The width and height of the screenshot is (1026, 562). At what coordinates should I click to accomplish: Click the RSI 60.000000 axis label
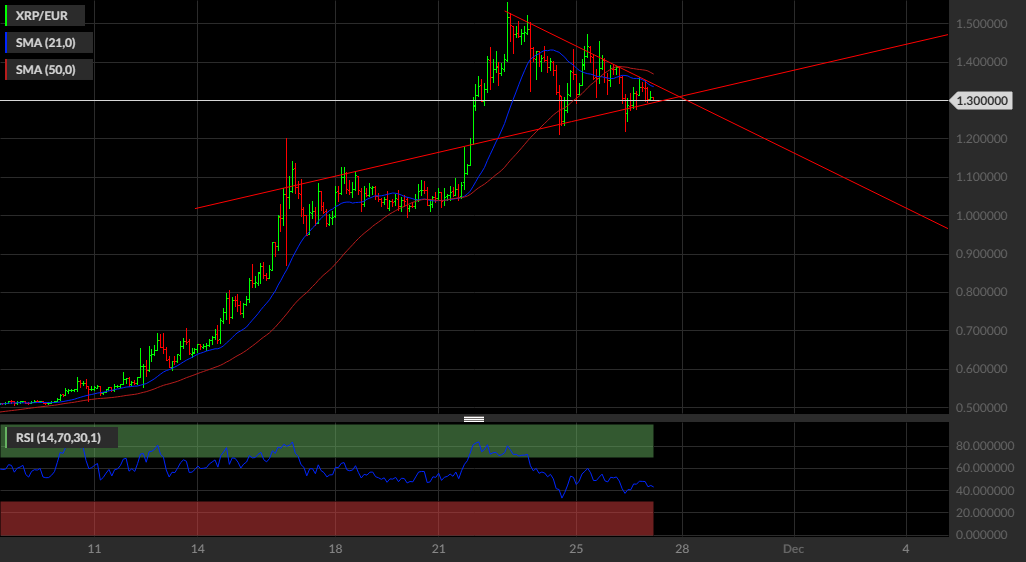pyautogui.click(x=985, y=468)
